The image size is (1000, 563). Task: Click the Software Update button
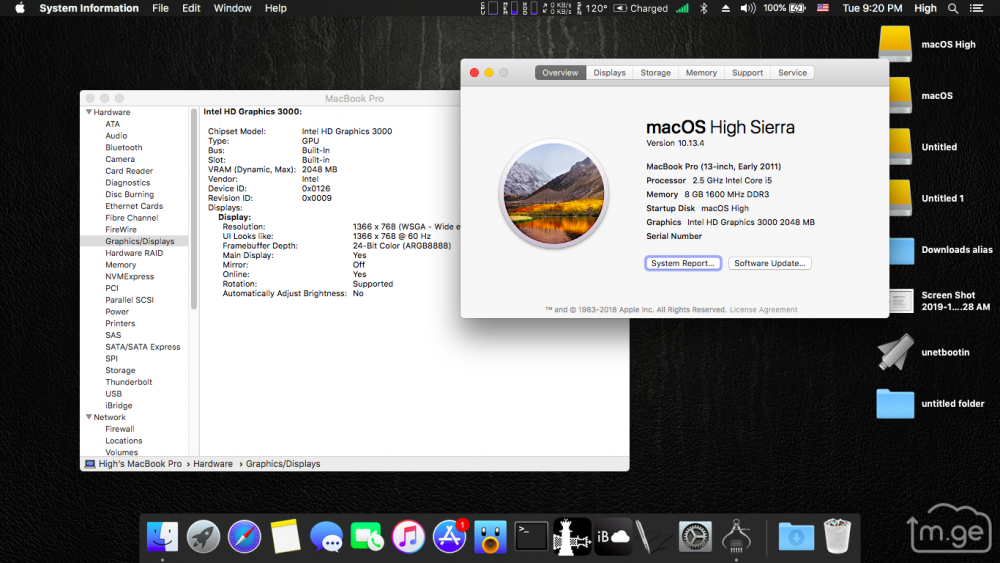tap(769, 263)
